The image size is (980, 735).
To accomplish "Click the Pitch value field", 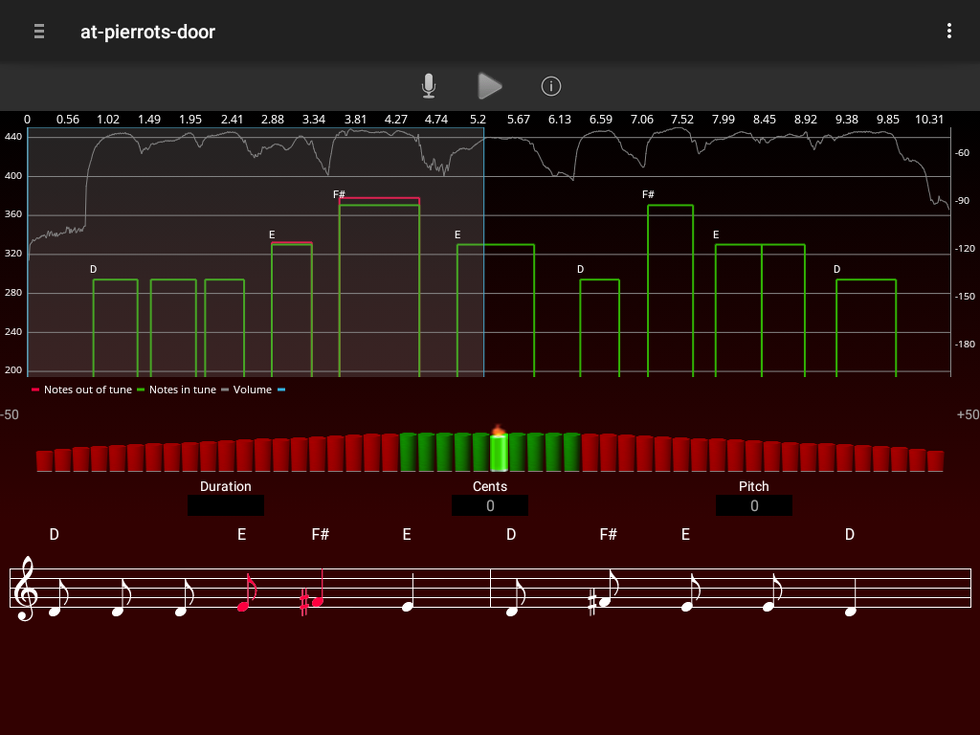I will (754, 506).
